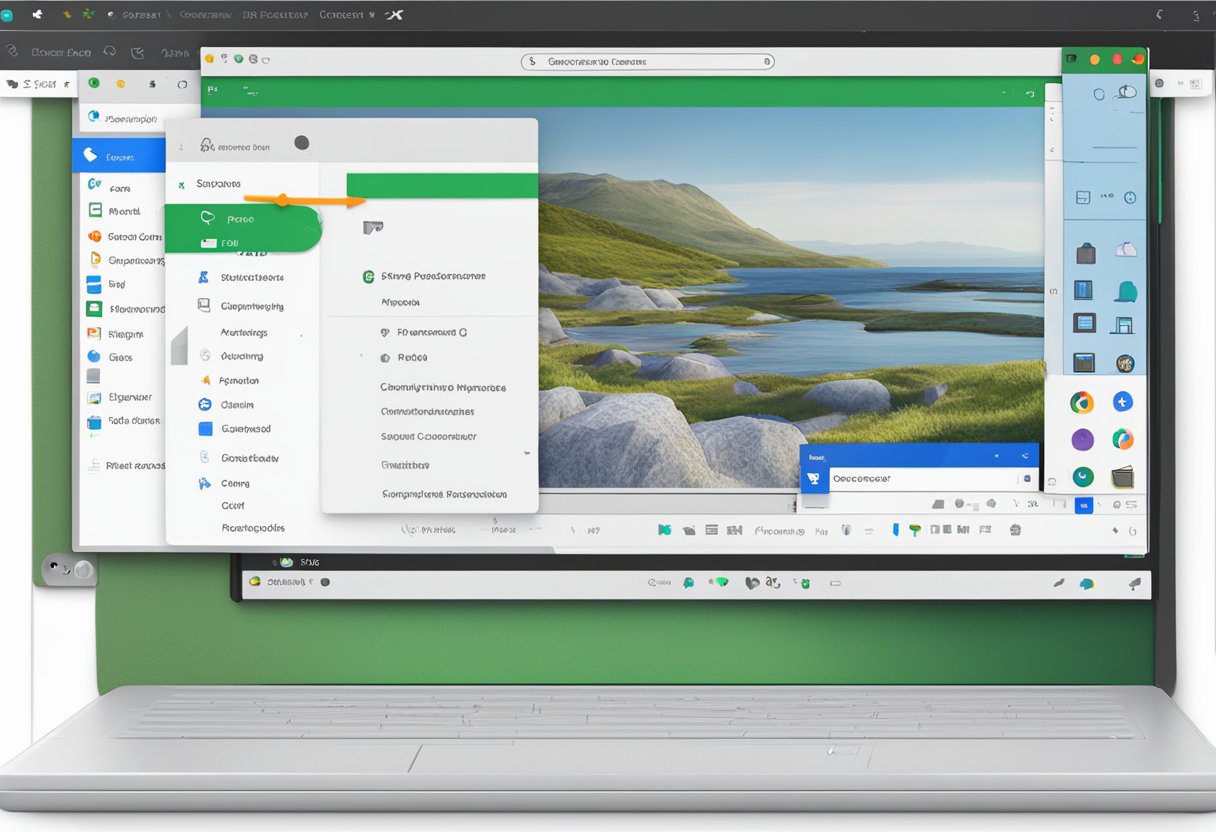Open the chevron at the end of the highlighted row

click(527, 453)
